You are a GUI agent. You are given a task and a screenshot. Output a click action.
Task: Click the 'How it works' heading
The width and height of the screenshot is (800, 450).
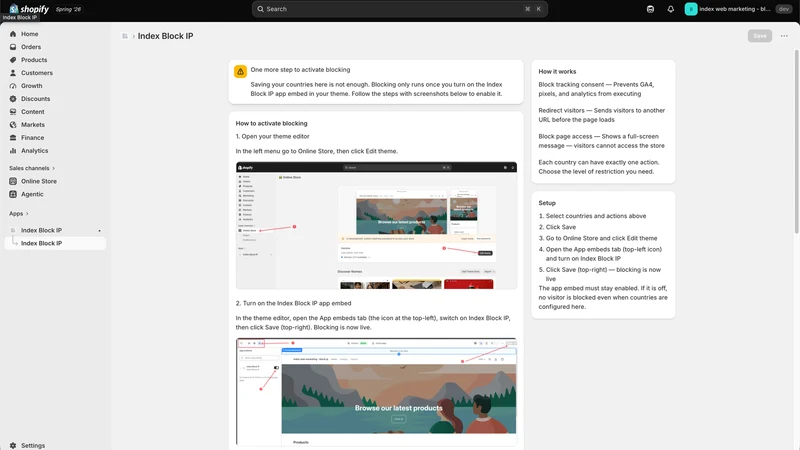[x=557, y=71]
